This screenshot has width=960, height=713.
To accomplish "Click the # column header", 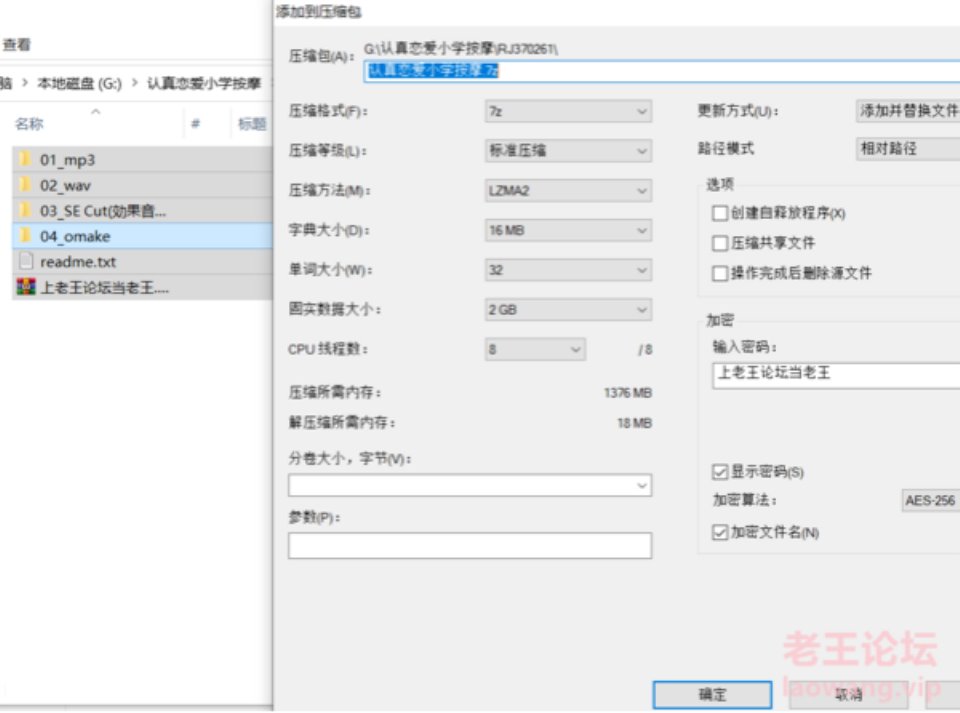I will click(x=195, y=124).
